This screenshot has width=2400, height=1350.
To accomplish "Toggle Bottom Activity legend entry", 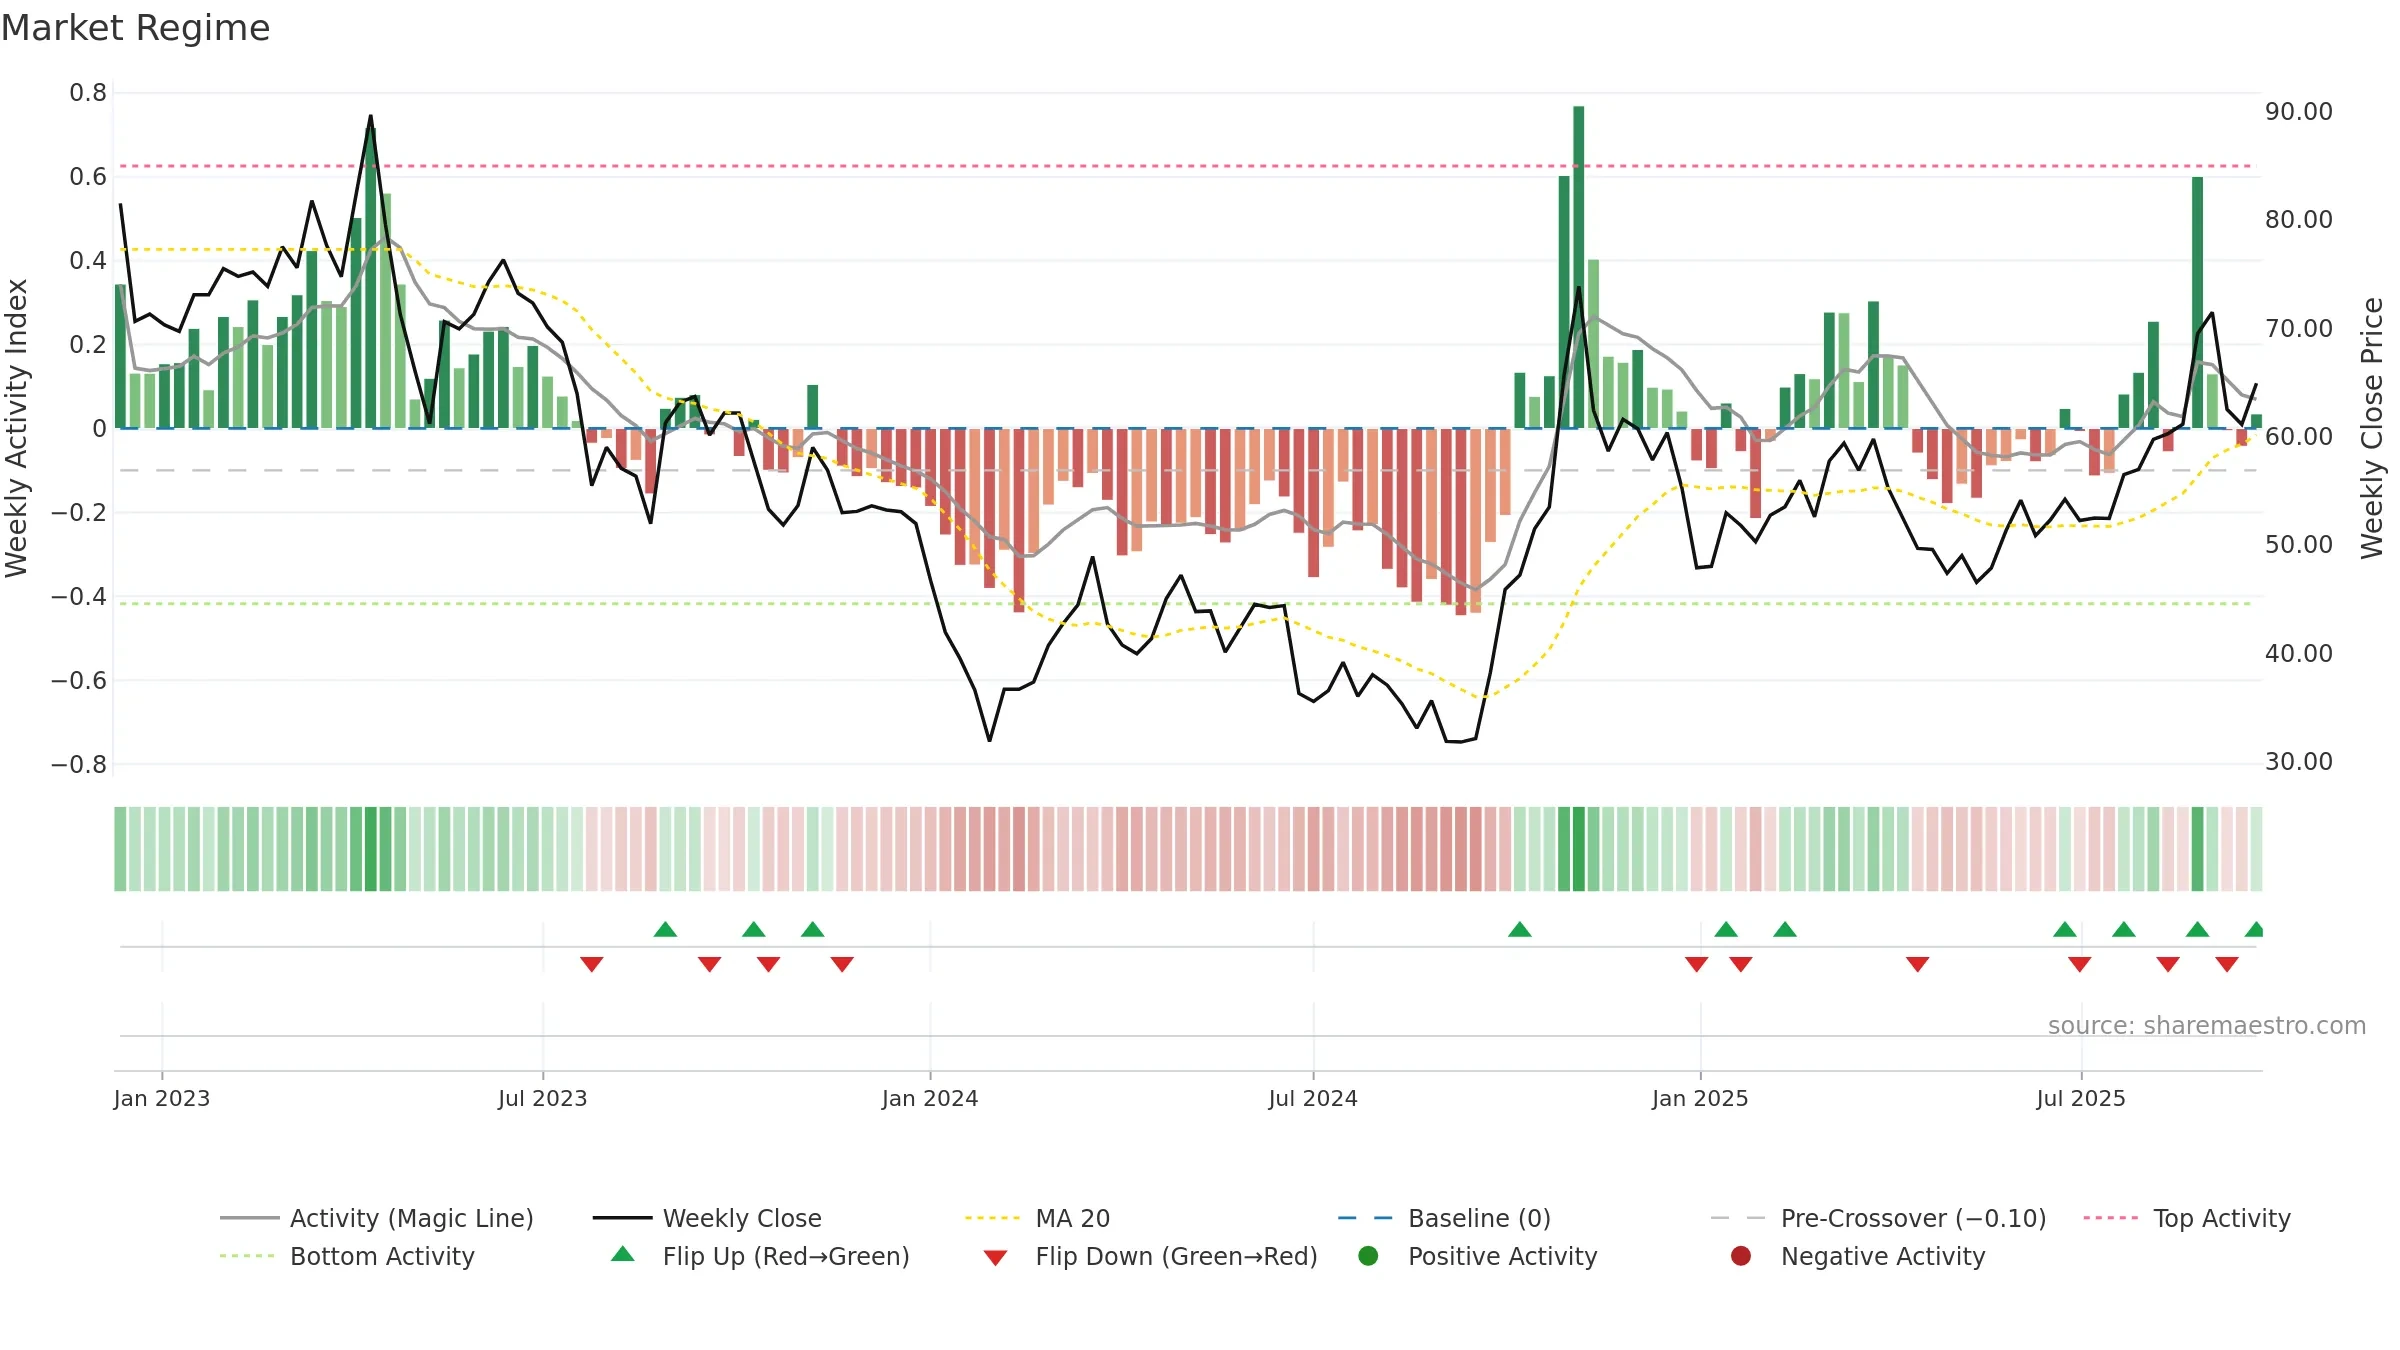I will pos(347,1256).
